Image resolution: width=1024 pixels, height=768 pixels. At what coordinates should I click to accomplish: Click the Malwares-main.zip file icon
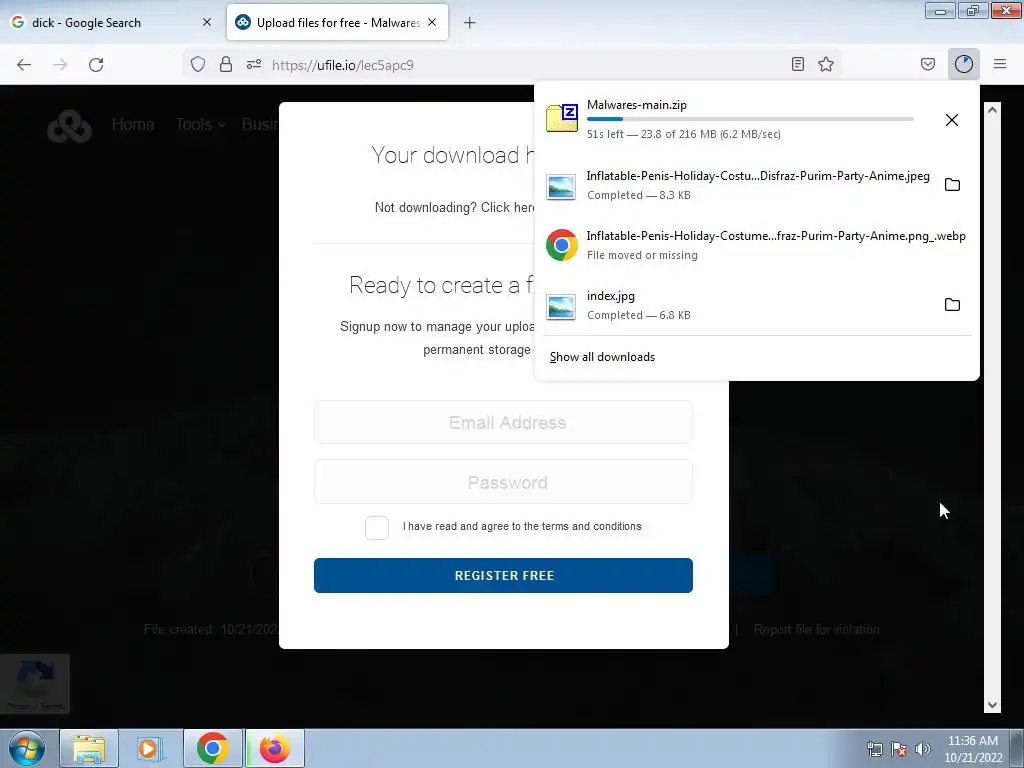pos(562,118)
